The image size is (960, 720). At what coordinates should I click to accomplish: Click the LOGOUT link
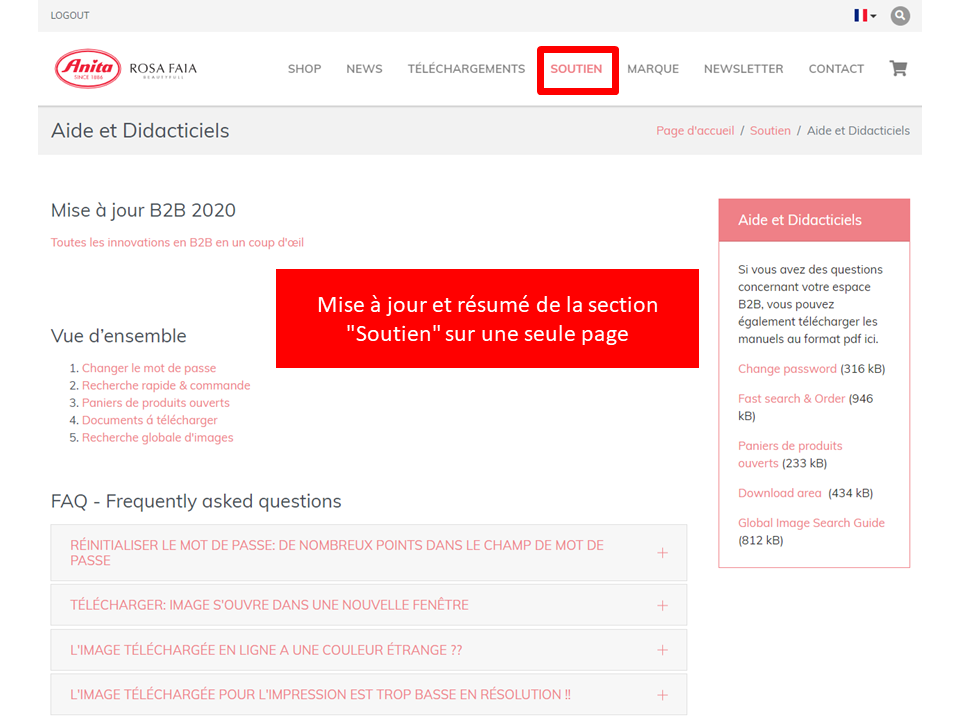[70, 16]
